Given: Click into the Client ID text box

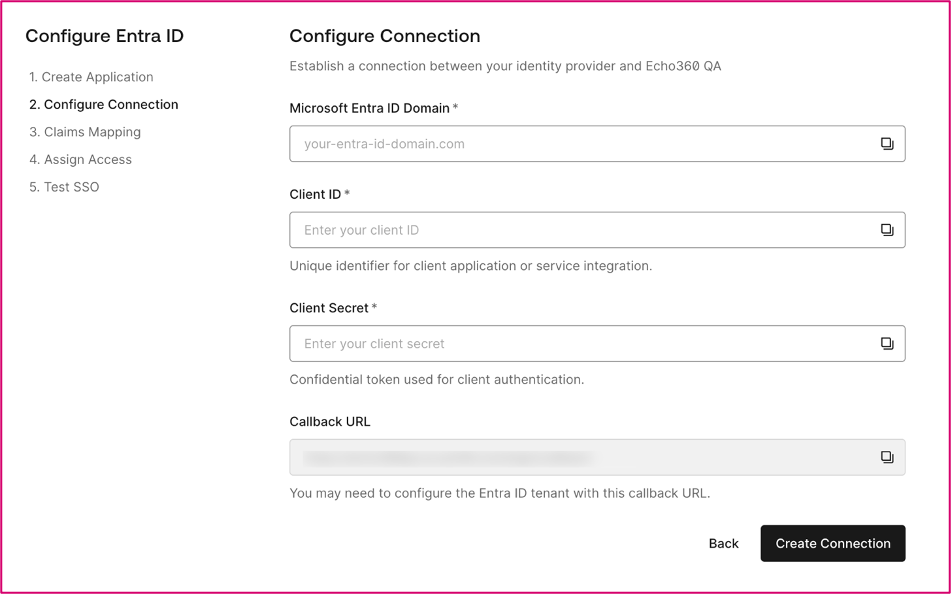Looking at the screenshot, I should (580, 230).
